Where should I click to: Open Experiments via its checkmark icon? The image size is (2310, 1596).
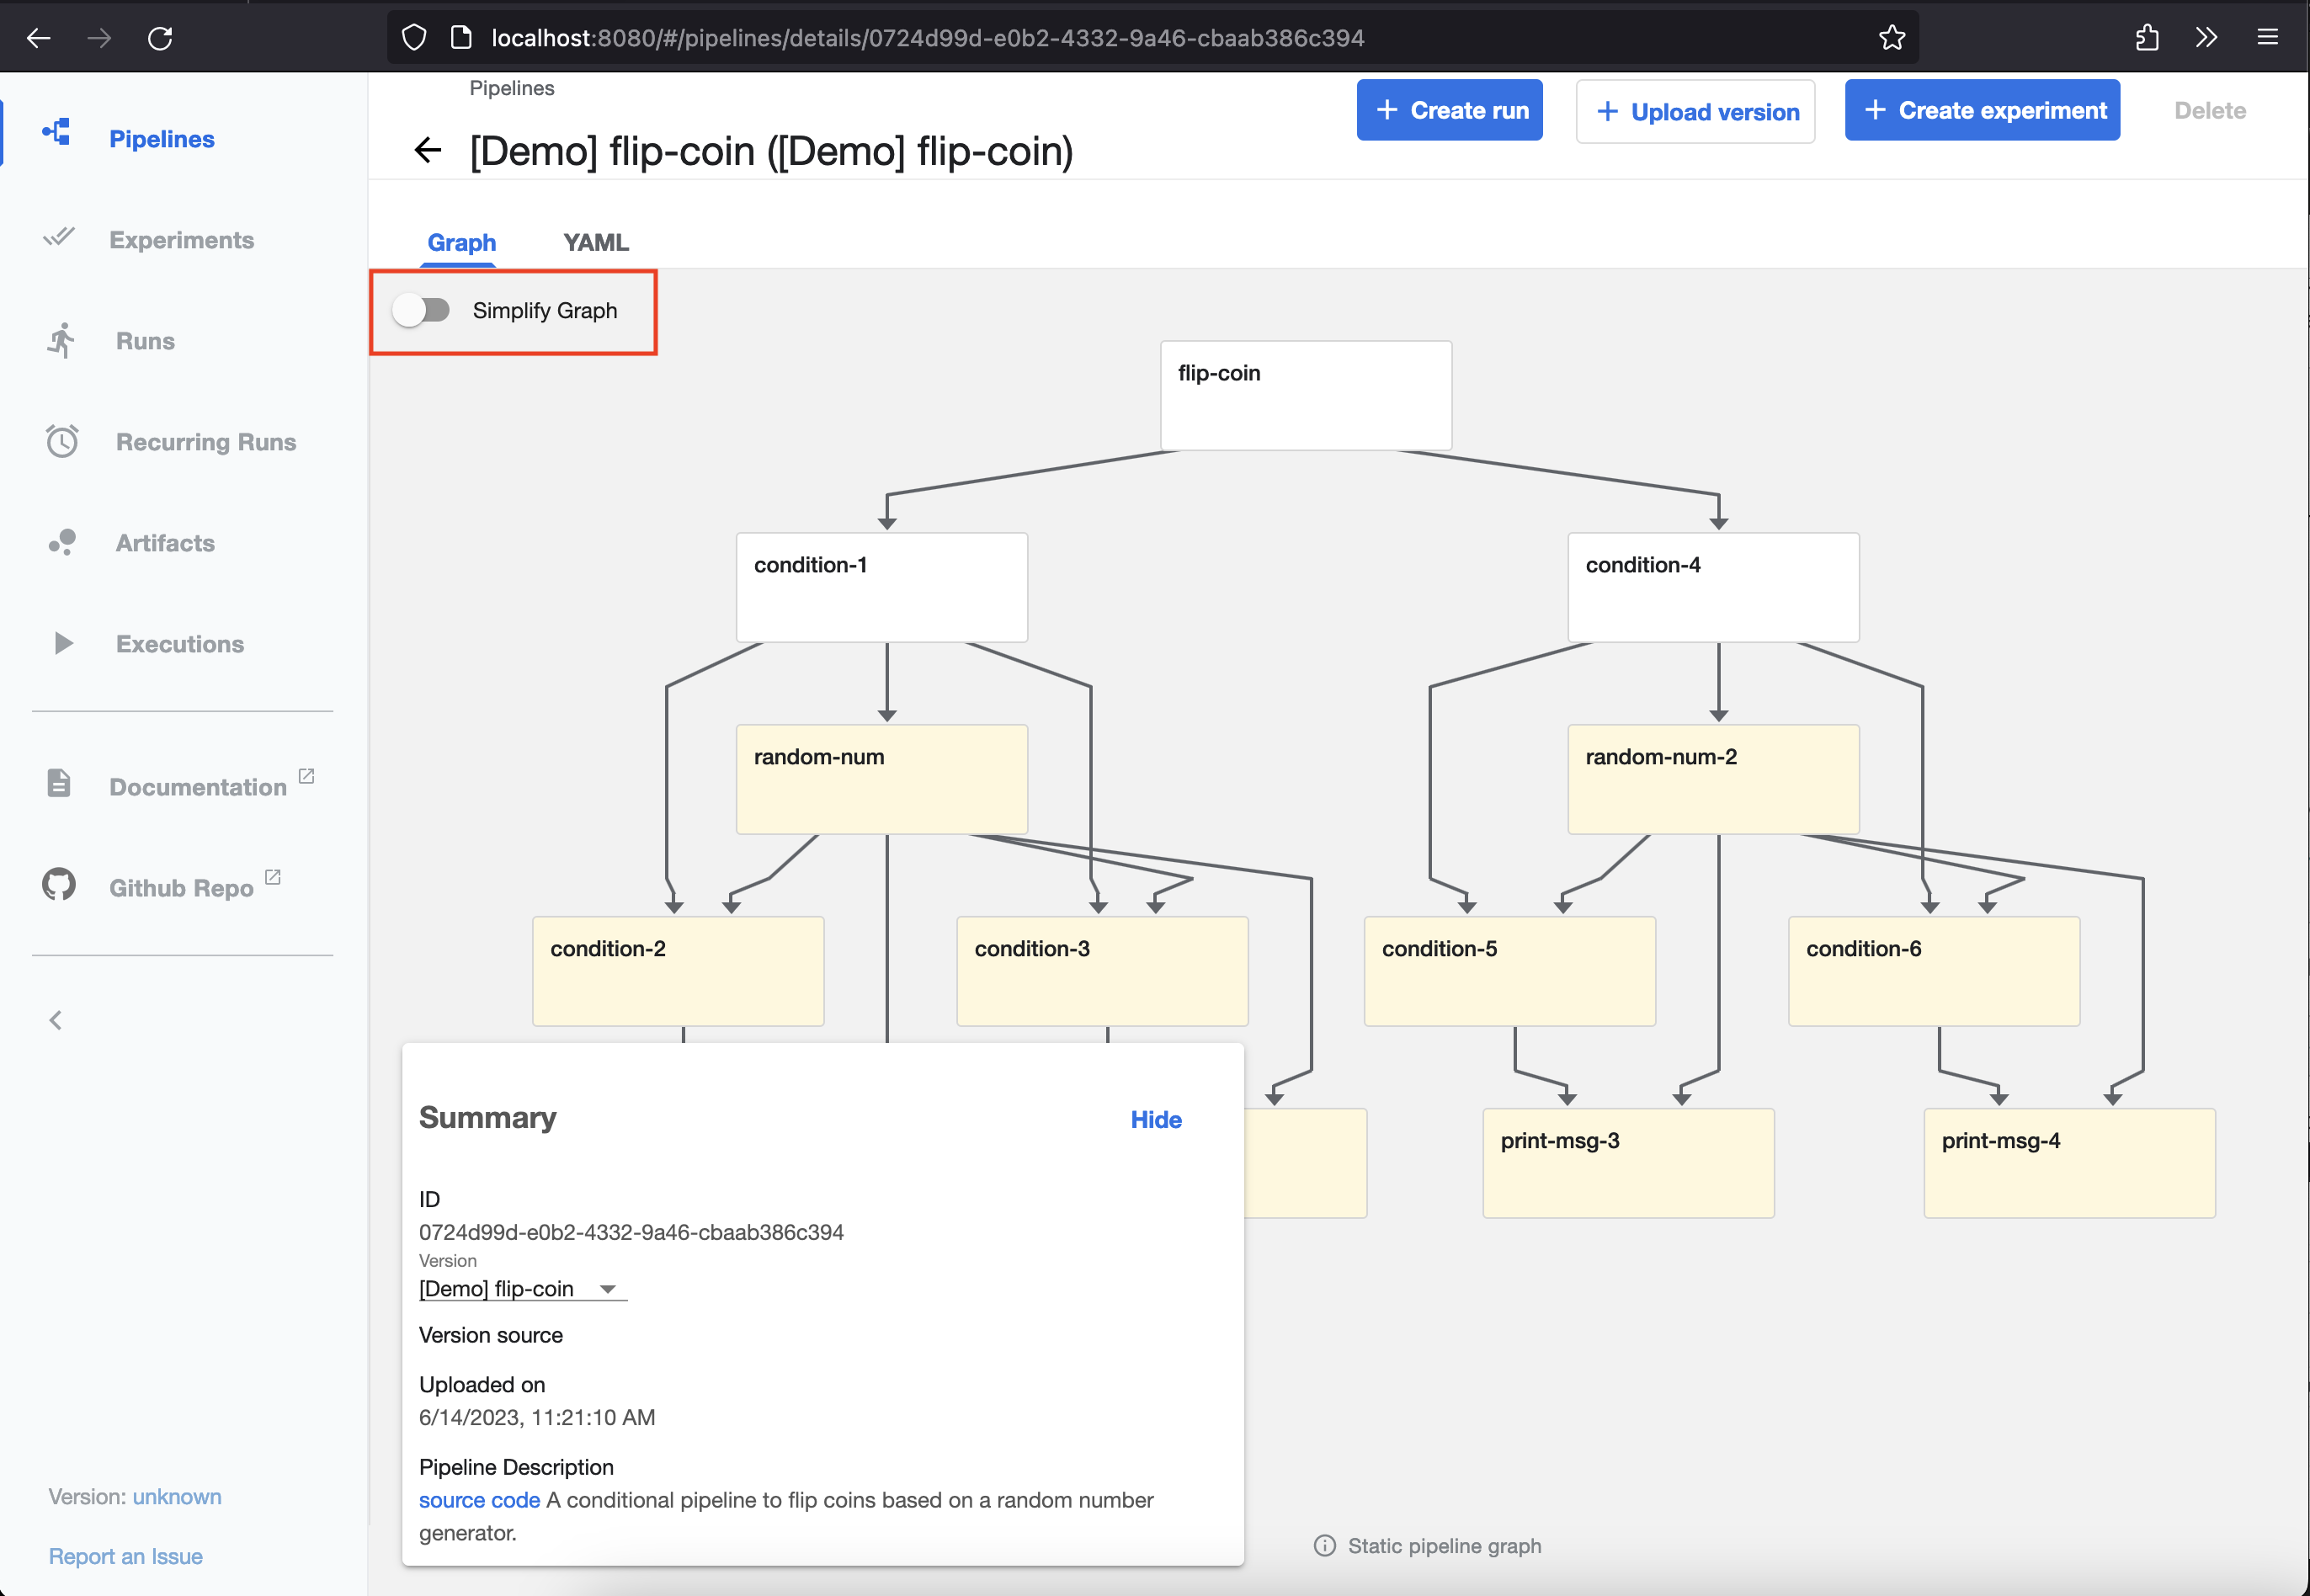click(59, 237)
